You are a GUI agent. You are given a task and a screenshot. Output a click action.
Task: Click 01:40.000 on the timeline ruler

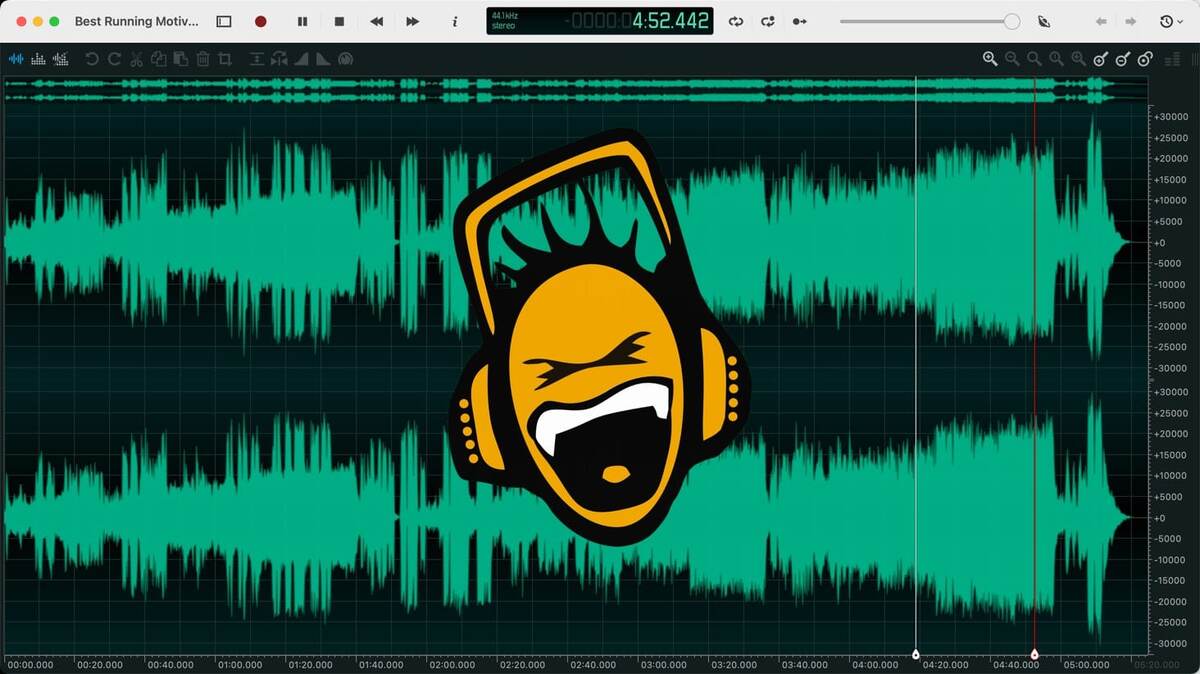(x=381, y=665)
